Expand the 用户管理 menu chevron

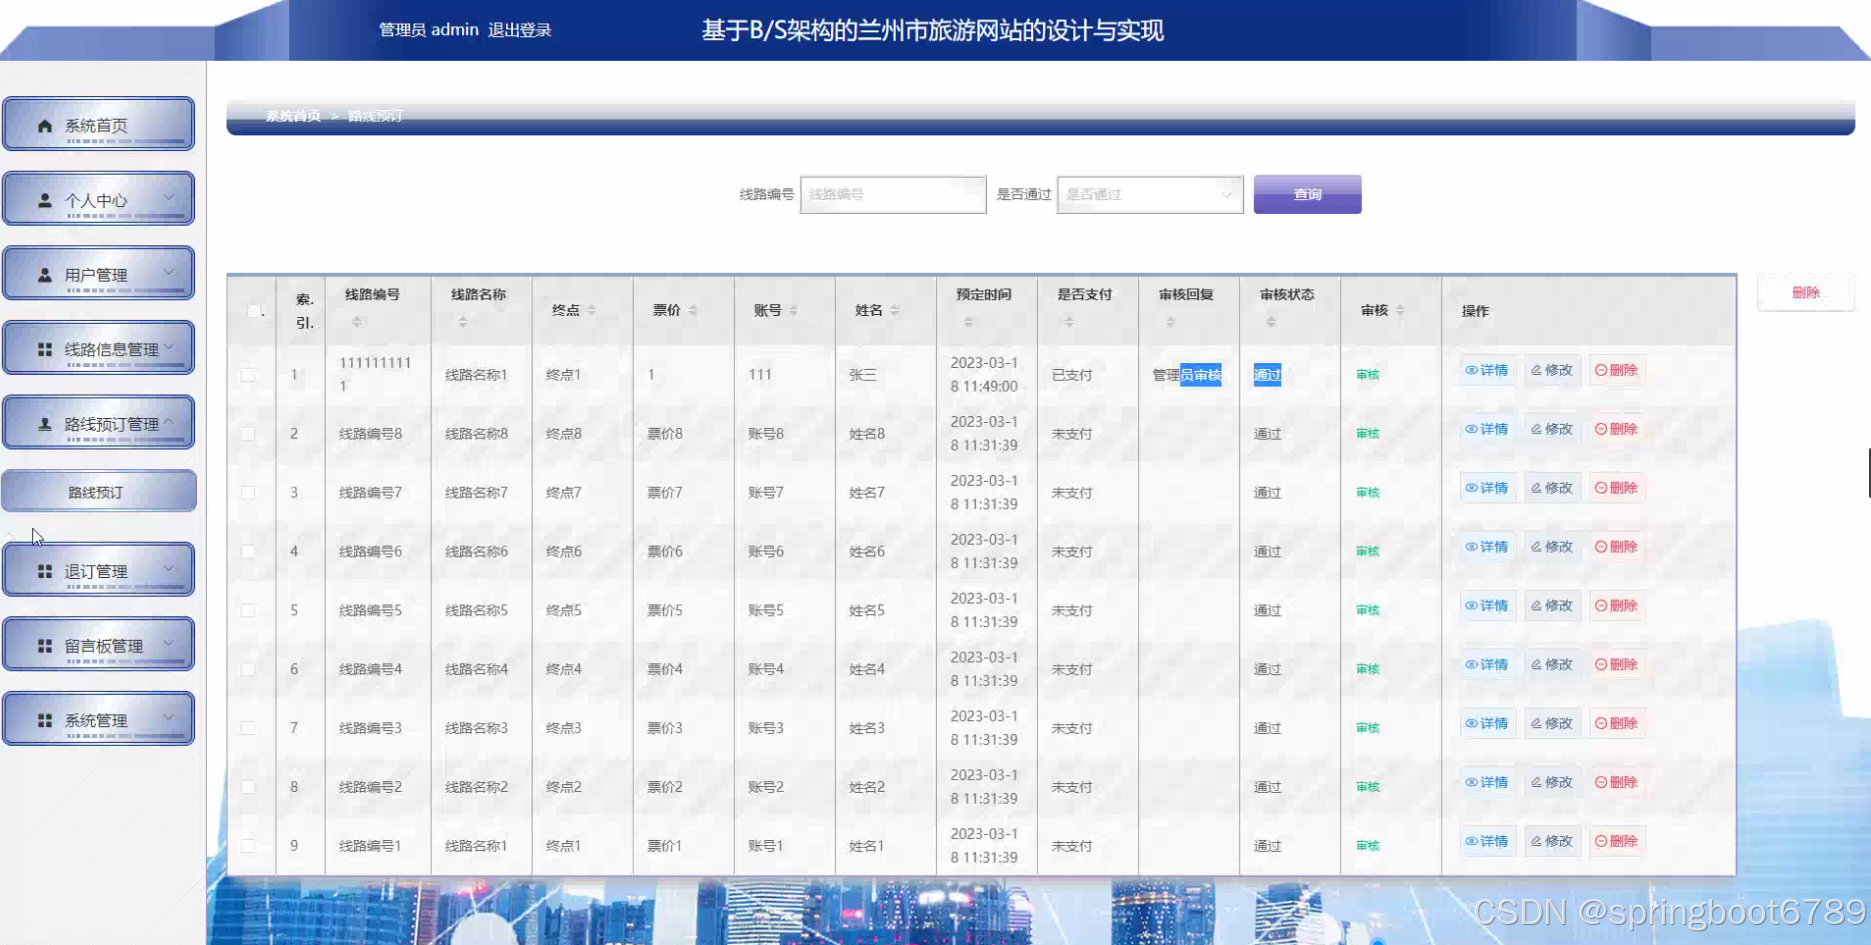tap(168, 272)
